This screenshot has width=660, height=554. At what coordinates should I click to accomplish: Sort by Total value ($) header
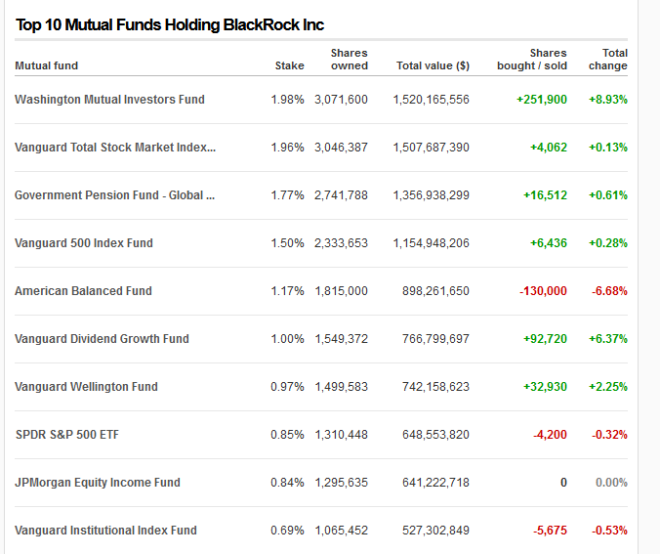(432, 66)
